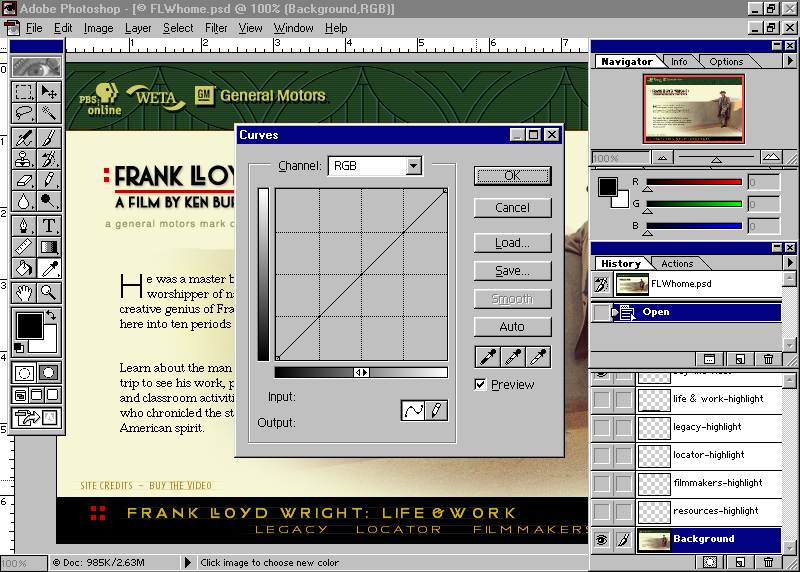Pick the Lasso tool

23,112
